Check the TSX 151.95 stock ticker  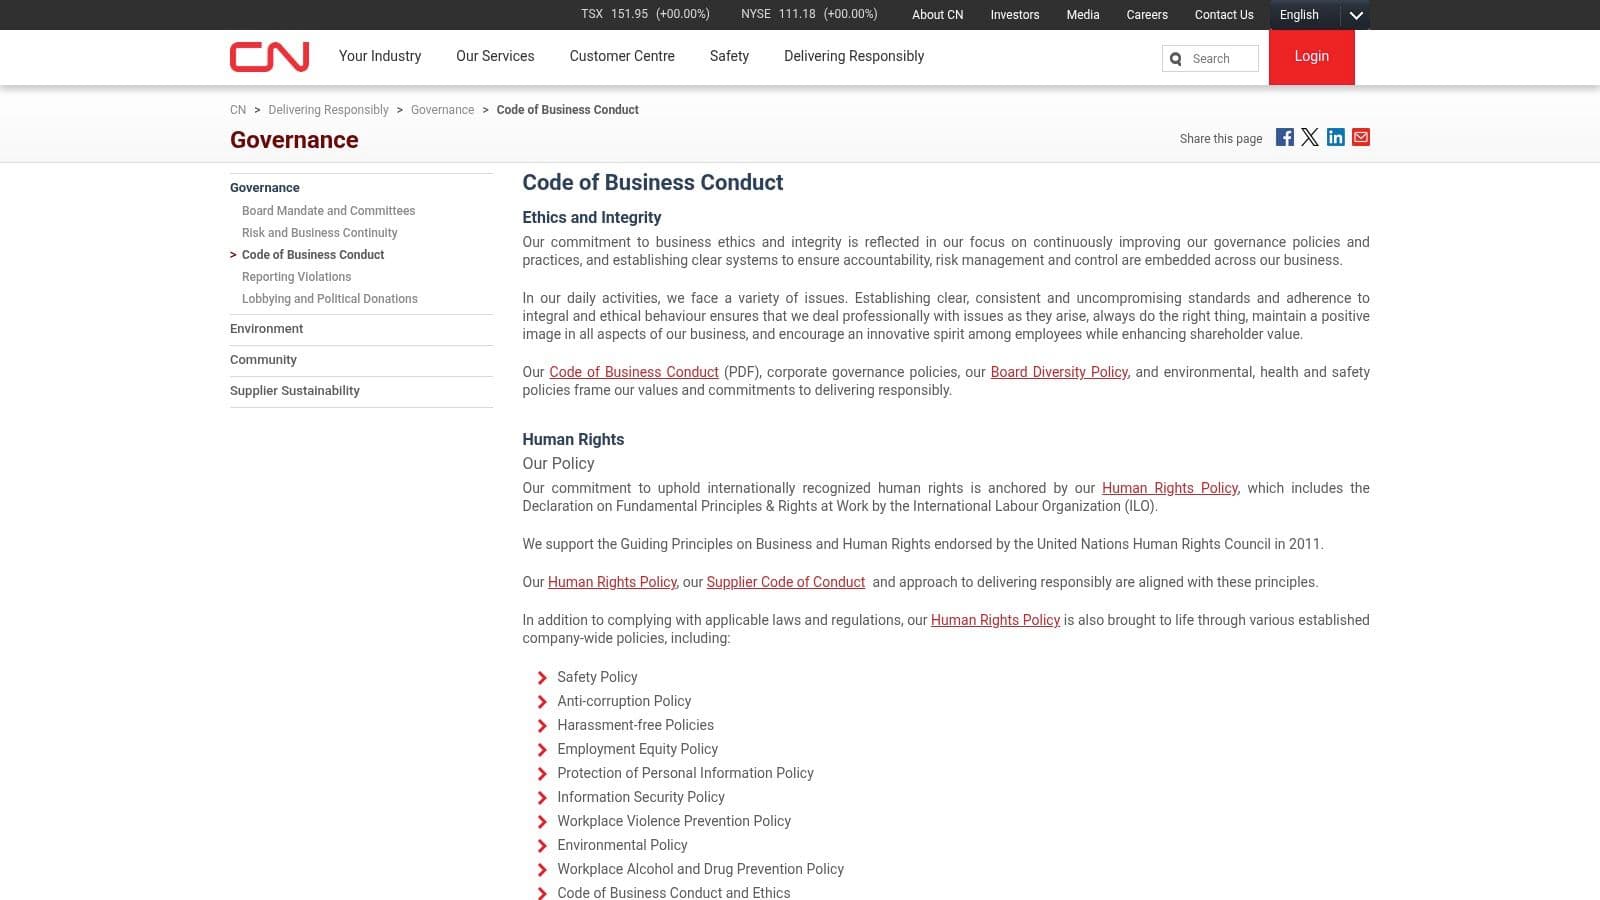click(x=645, y=14)
